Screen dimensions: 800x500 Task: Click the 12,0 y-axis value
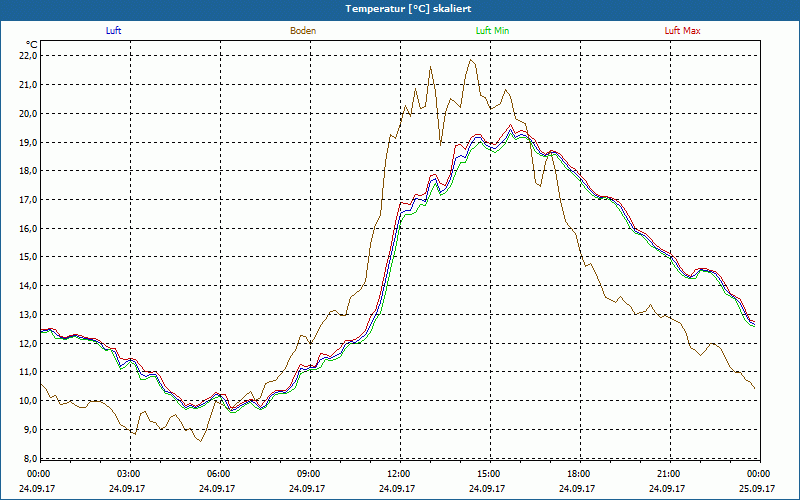point(29,343)
